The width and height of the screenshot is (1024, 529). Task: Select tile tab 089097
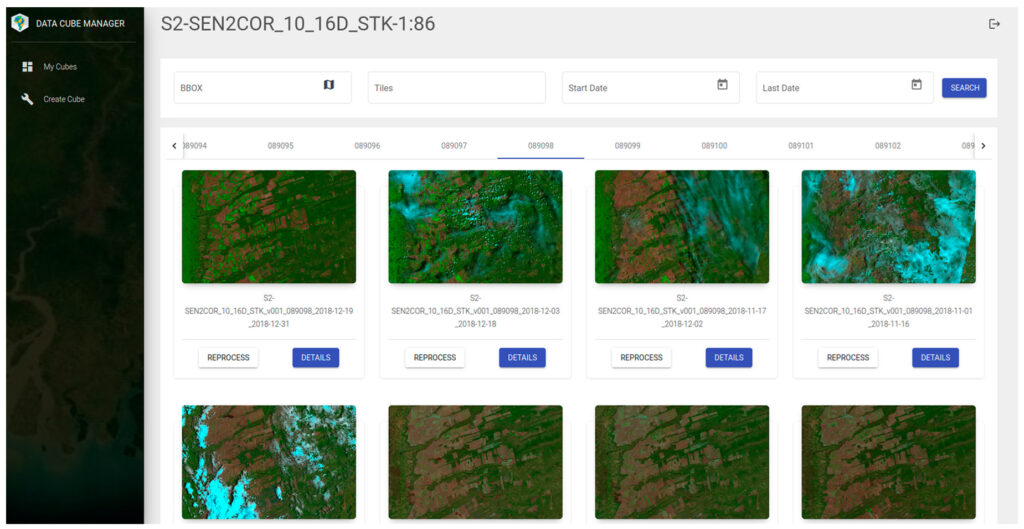454,146
